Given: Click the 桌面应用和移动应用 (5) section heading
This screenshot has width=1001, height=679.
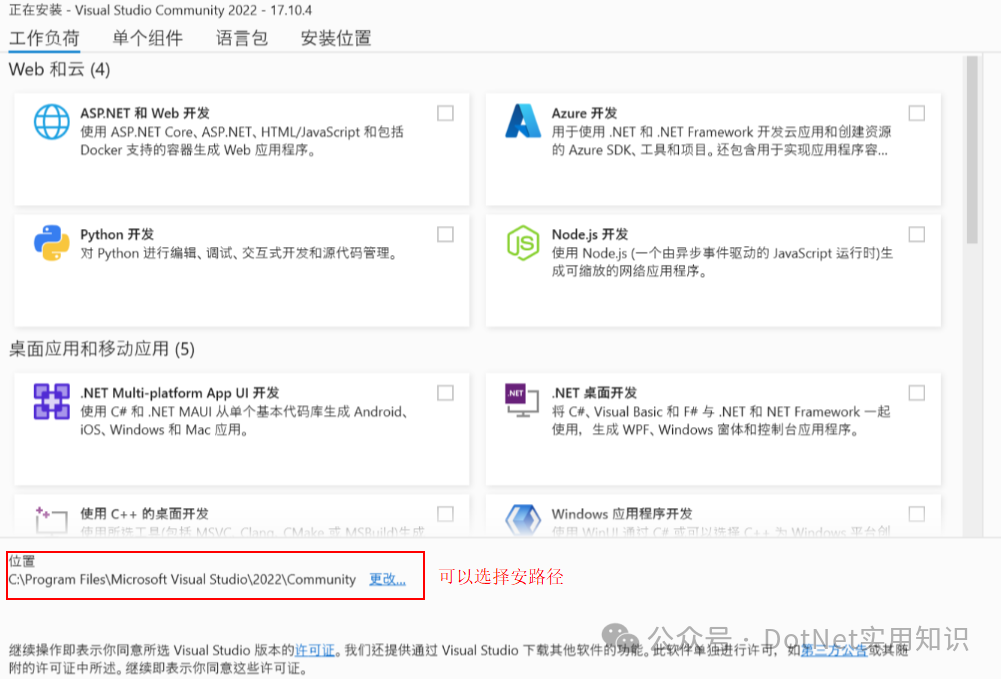Looking at the screenshot, I should click(x=102, y=349).
